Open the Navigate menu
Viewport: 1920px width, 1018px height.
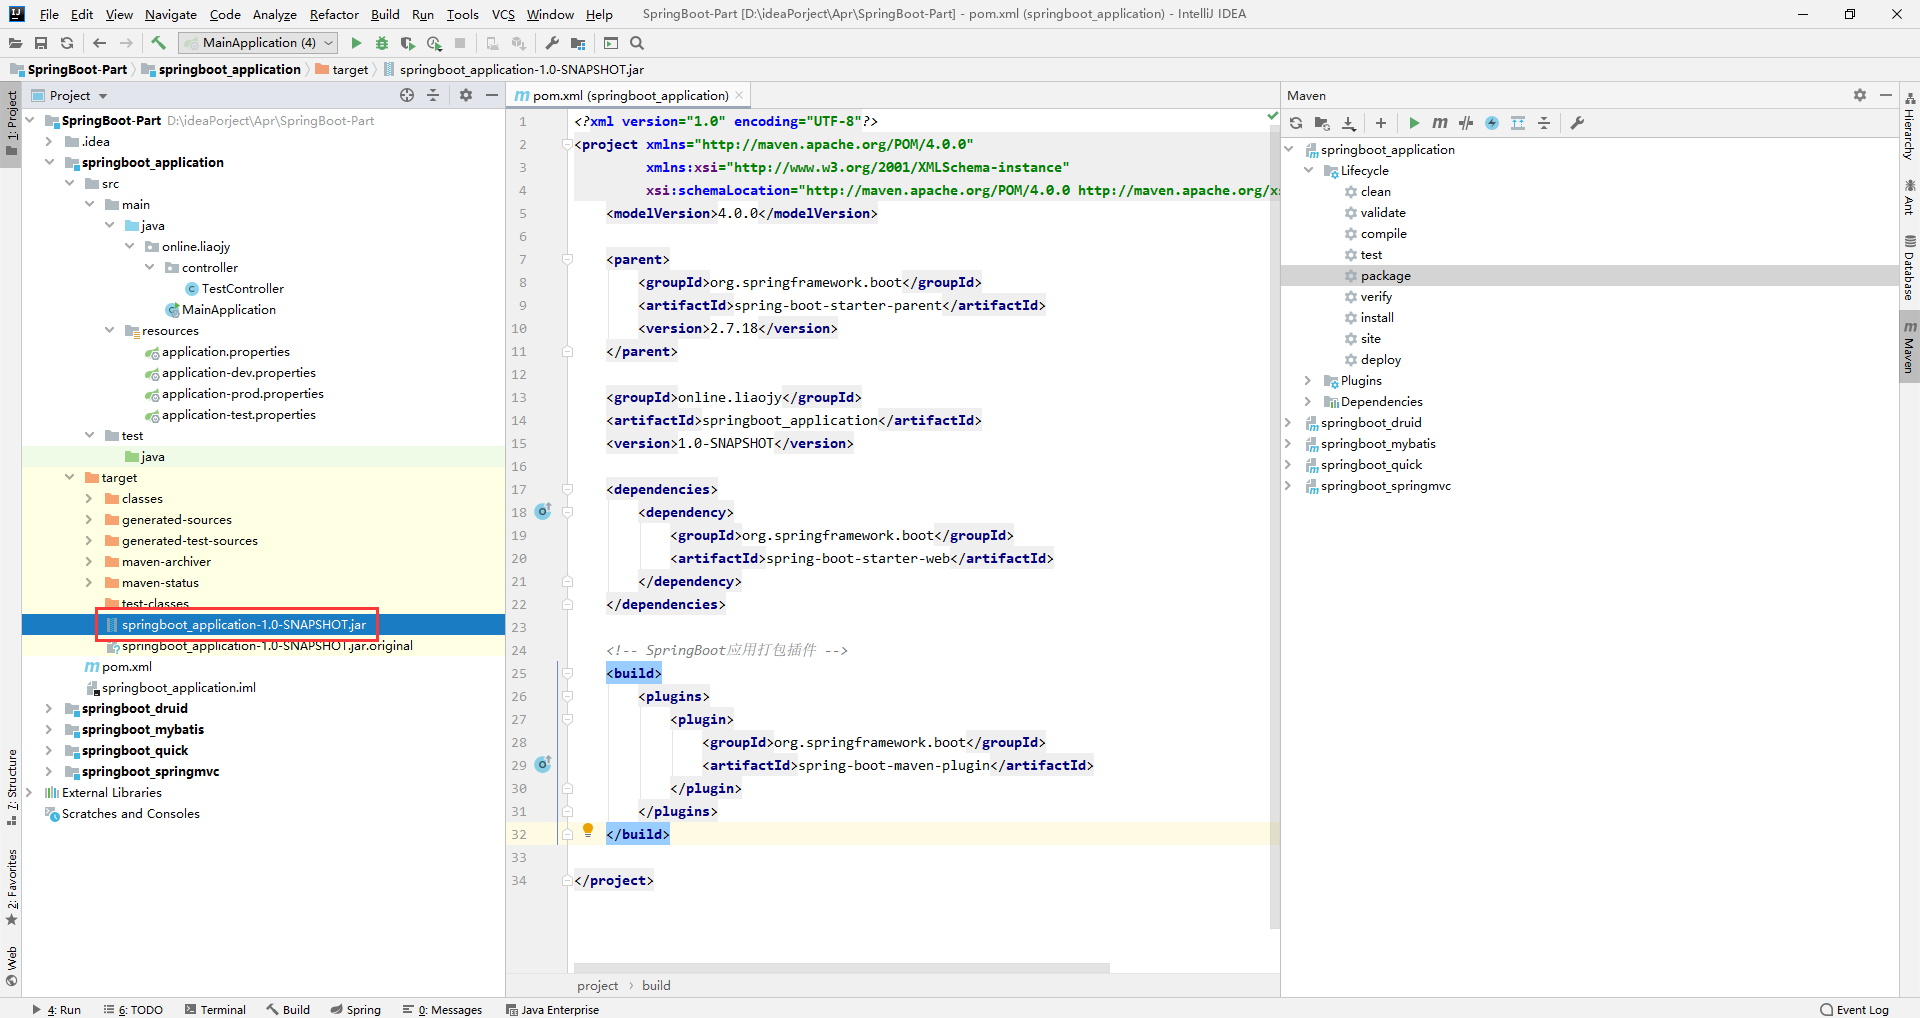point(171,14)
